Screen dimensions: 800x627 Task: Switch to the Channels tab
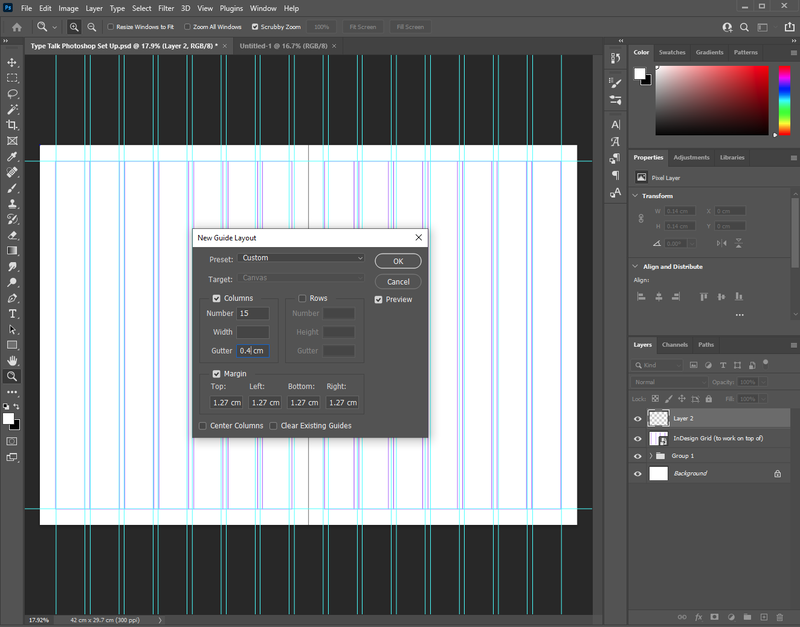675,345
